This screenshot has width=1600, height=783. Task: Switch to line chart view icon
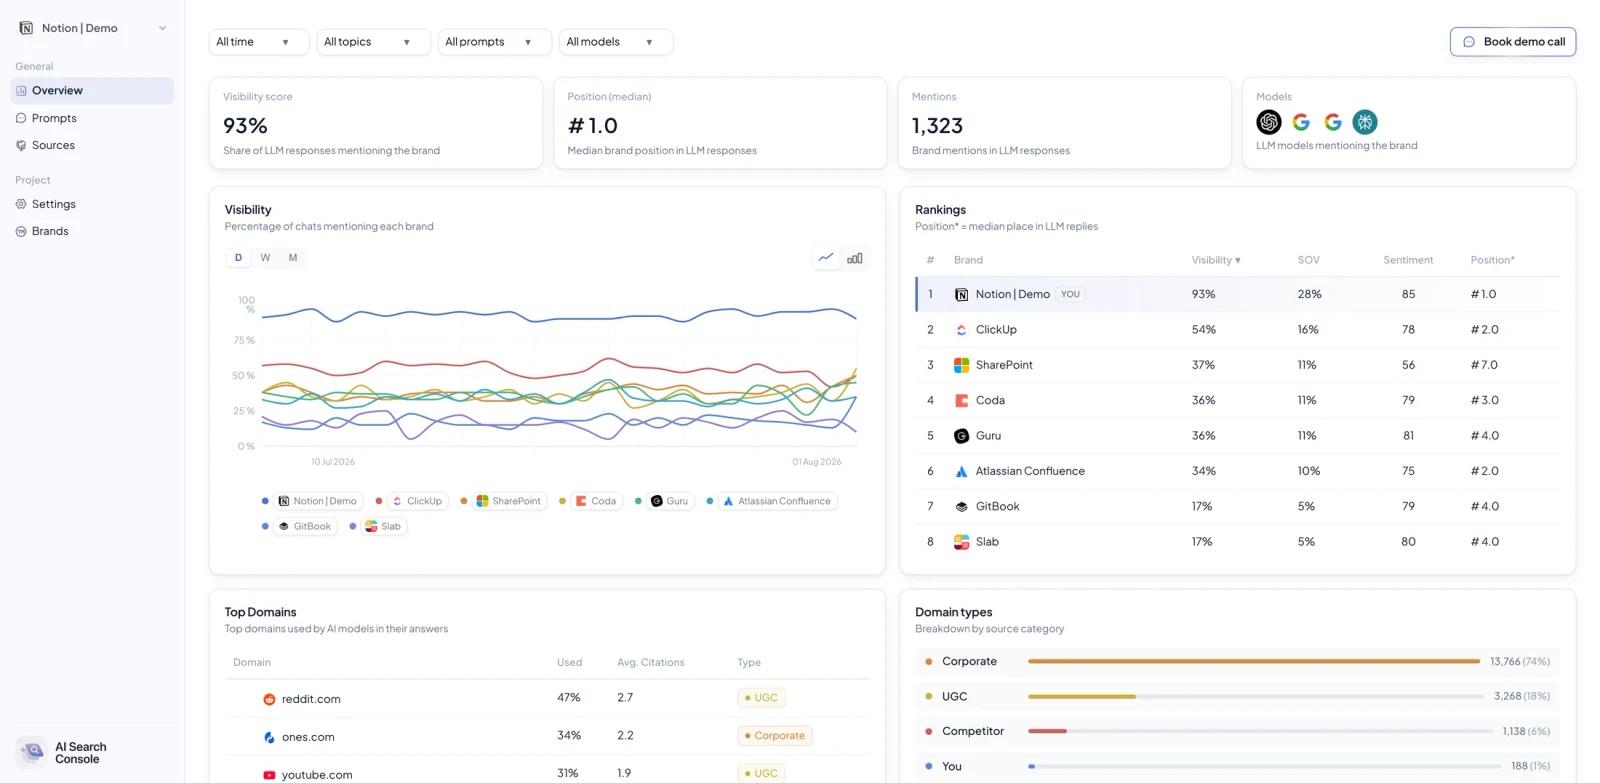point(826,258)
